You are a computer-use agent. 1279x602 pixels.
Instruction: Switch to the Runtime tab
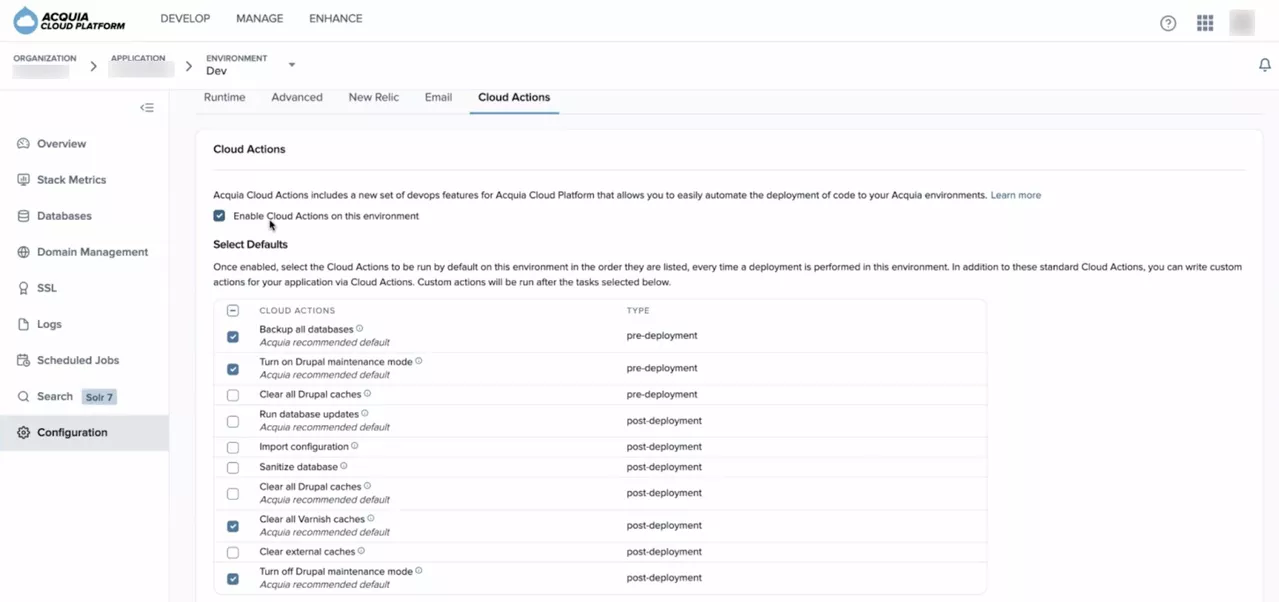224,97
